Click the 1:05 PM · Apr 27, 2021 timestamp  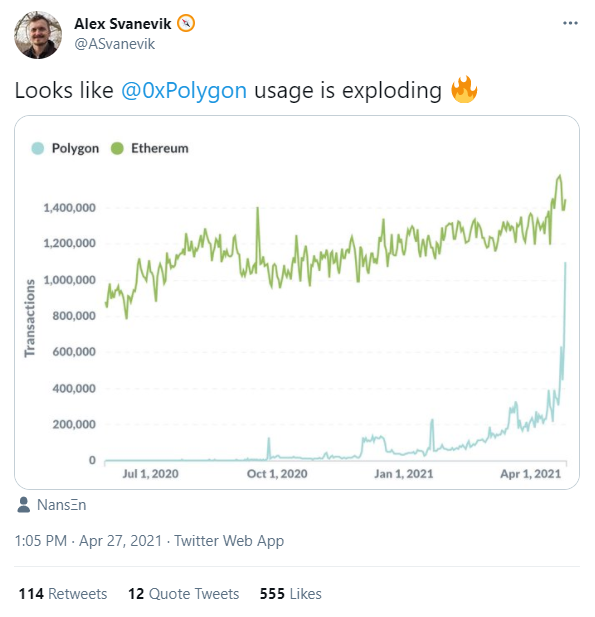click(x=88, y=541)
